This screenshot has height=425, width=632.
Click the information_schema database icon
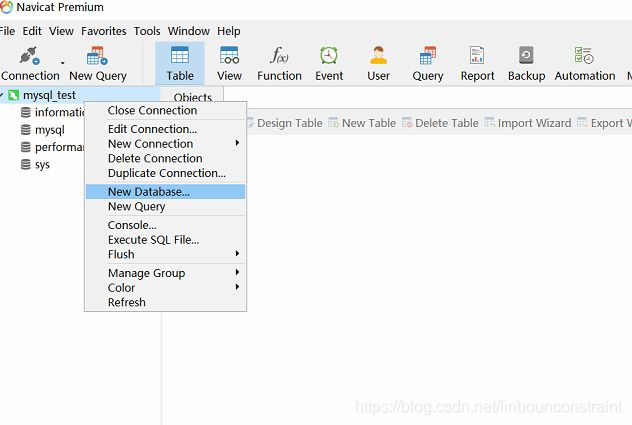[25, 112]
